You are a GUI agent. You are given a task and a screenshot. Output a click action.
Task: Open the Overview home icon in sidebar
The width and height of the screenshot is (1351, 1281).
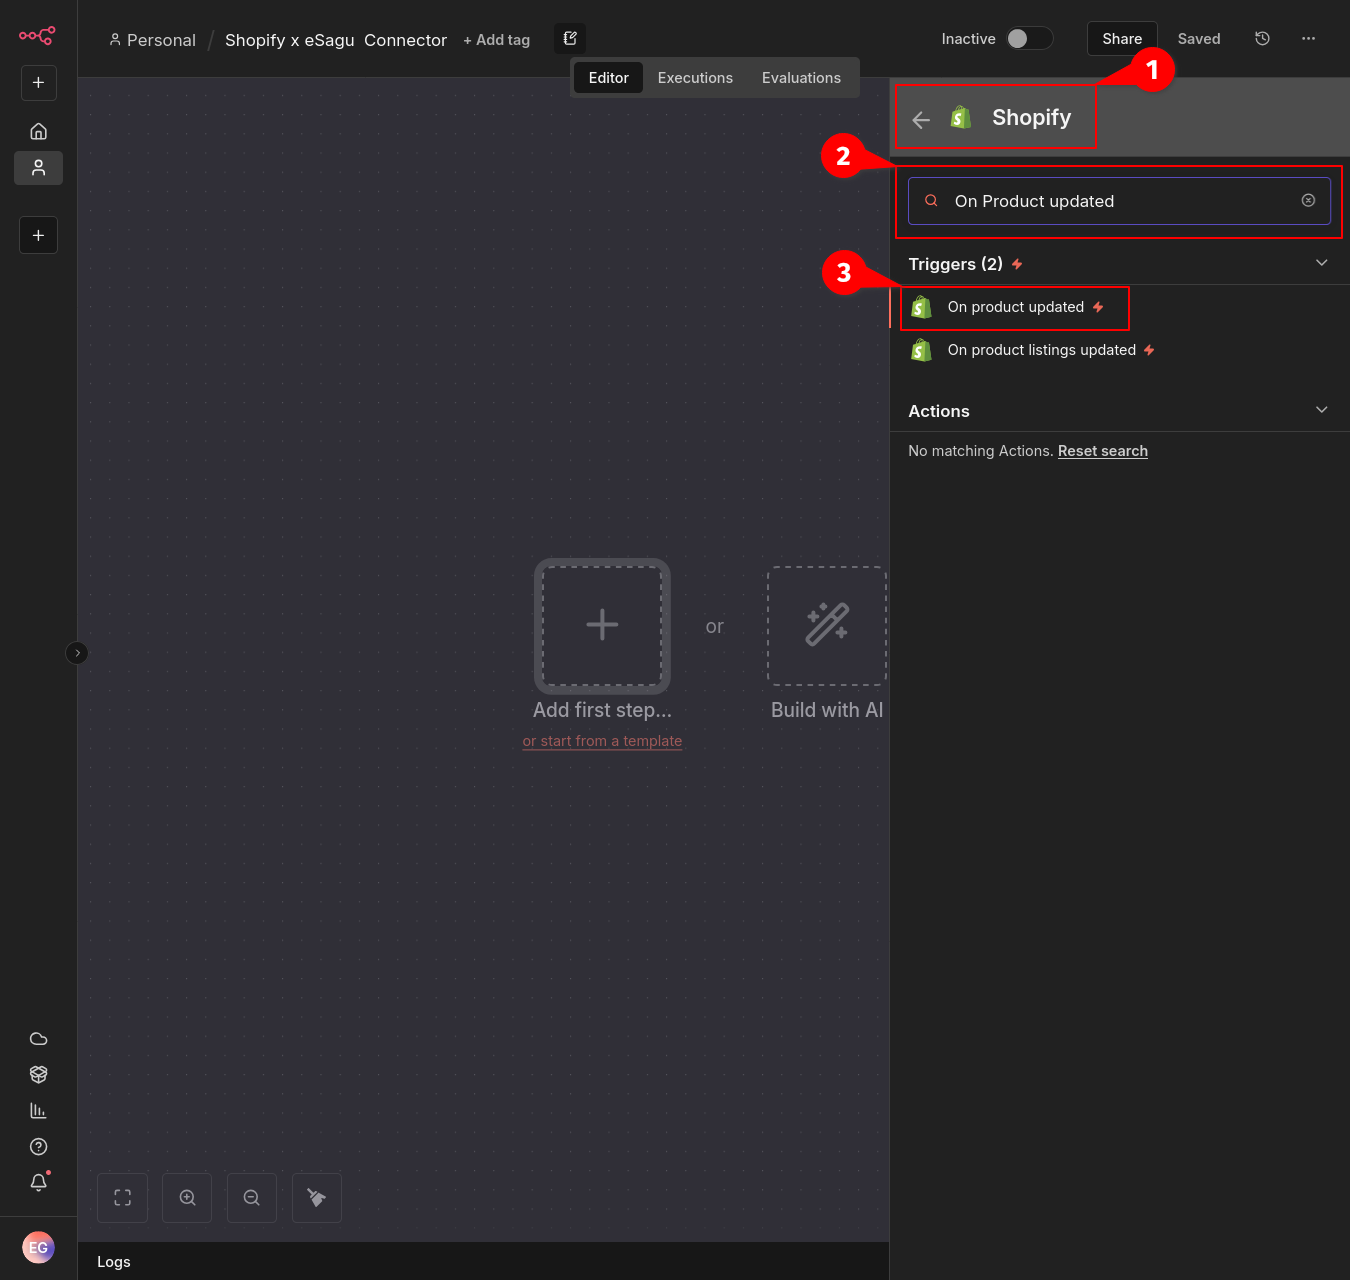[38, 131]
